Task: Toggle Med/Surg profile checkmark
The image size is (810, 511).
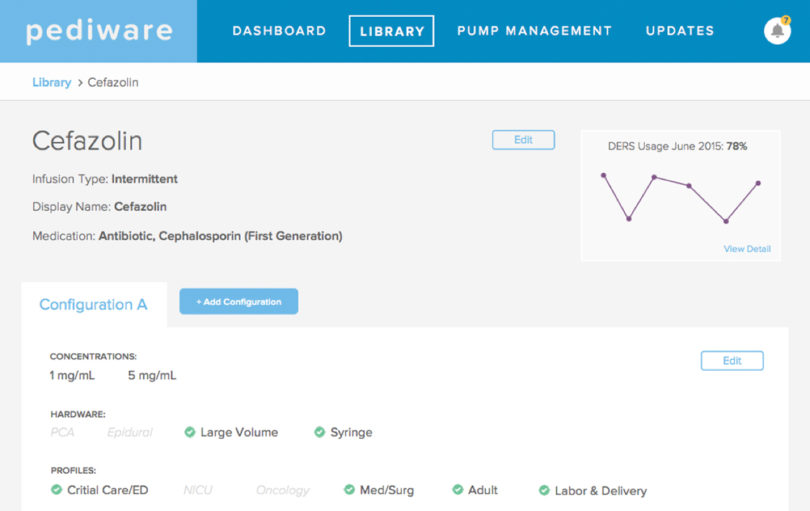Action: [x=349, y=490]
